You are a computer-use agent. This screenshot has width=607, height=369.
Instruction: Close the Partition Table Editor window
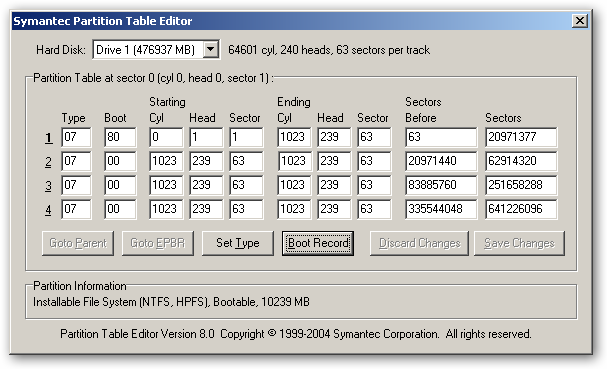click(x=580, y=21)
